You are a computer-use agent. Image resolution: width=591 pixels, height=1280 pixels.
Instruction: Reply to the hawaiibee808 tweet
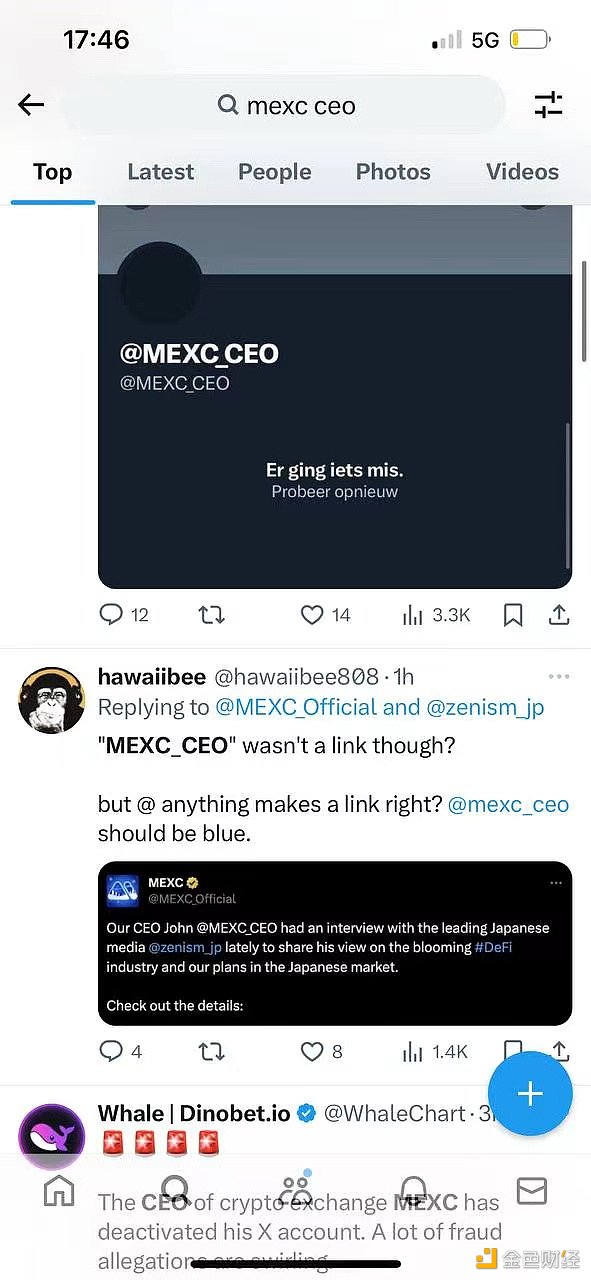coord(110,1051)
